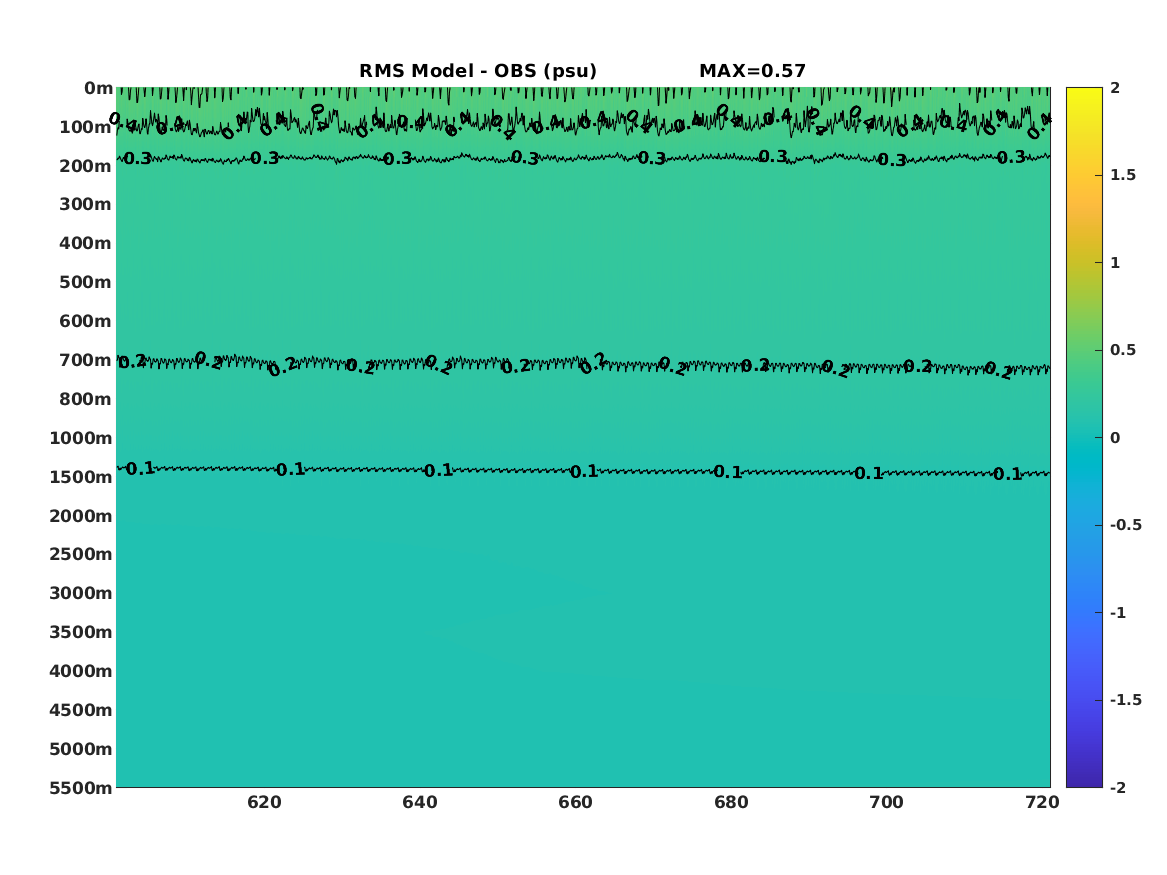This screenshot has width=1167, height=875.
Task: Select the colorbar tick label "0"
Action: click(1115, 438)
